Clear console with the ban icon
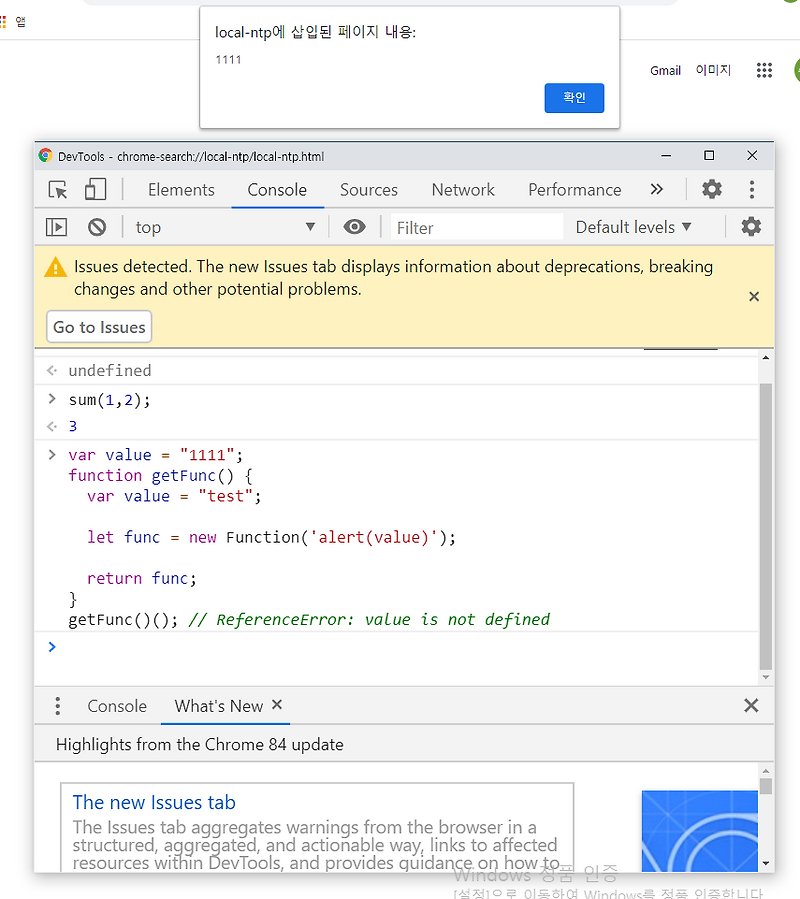Screen dimensions: 800x899 coord(97,227)
